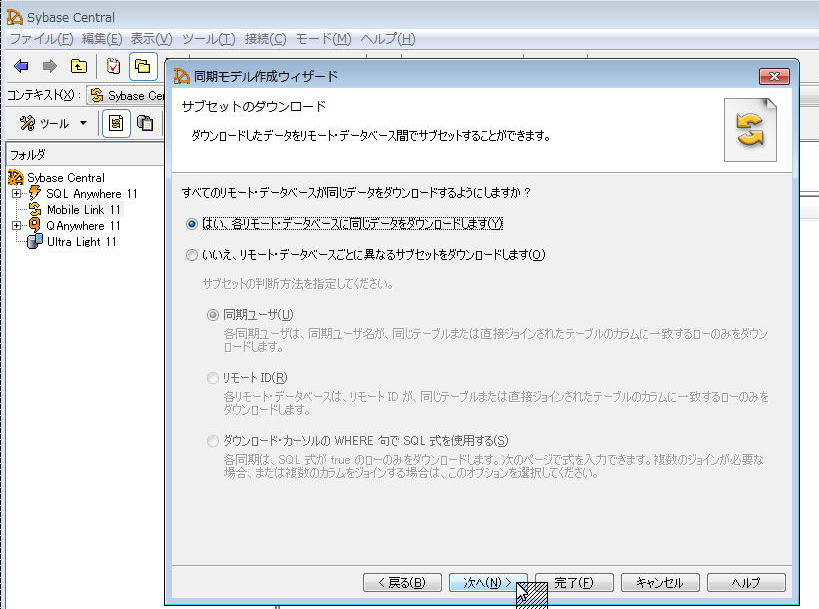
Task: Expand the QAnywhere 11 tree node
Action: click(x=16, y=226)
